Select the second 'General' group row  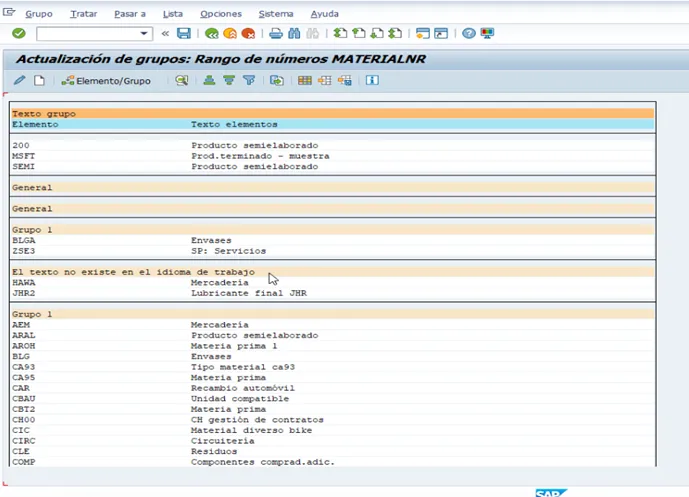(333, 209)
